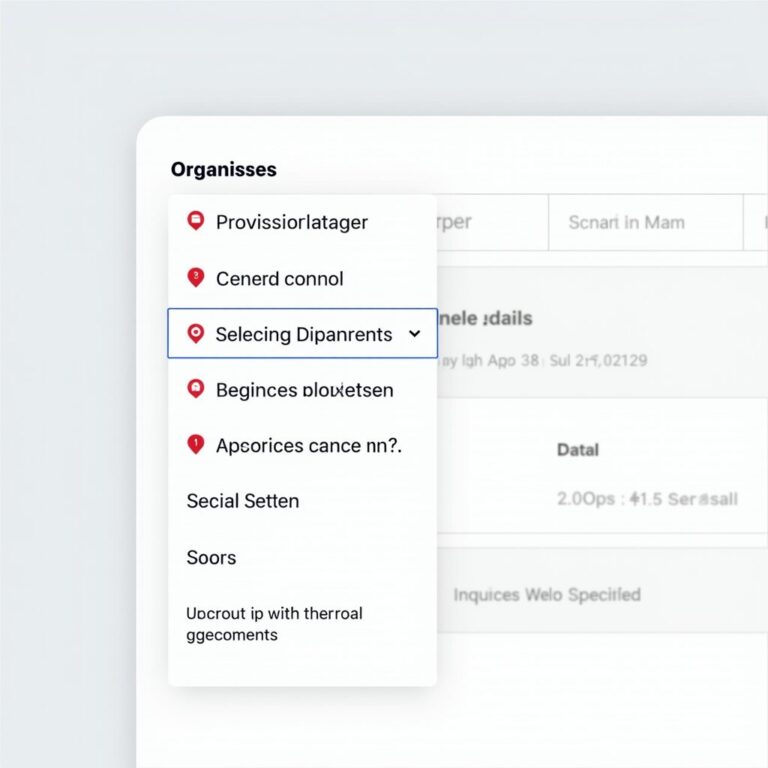Screen dimensions: 768x768
Task: Click the pin icon beside Apsorices cance nn?.
Action: coord(196,444)
